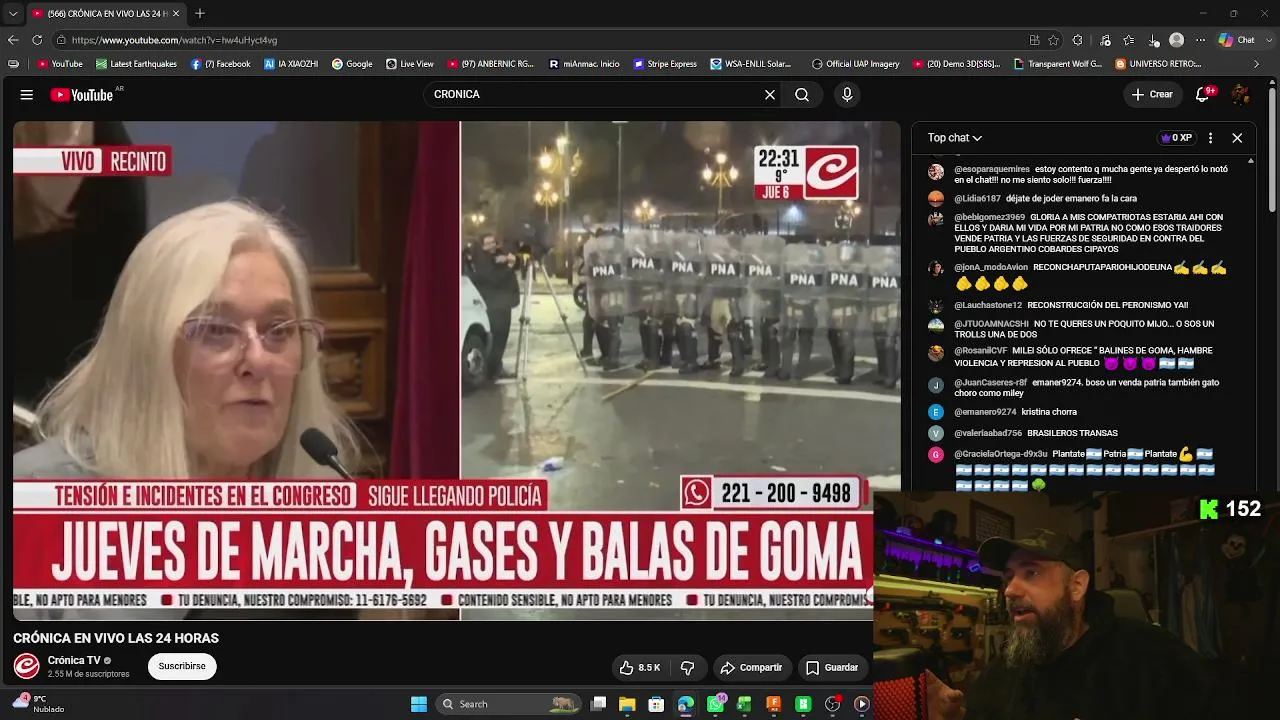The width and height of the screenshot is (1280, 720).
Task: Dislike the video with thumbs down
Action: click(687, 668)
